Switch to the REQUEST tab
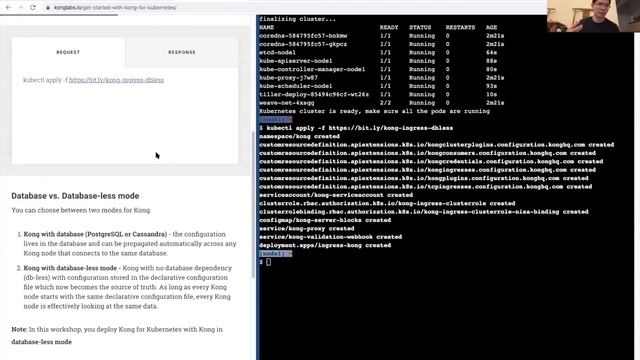The height and width of the screenshot is (360, 640). [x=68, y=52]
